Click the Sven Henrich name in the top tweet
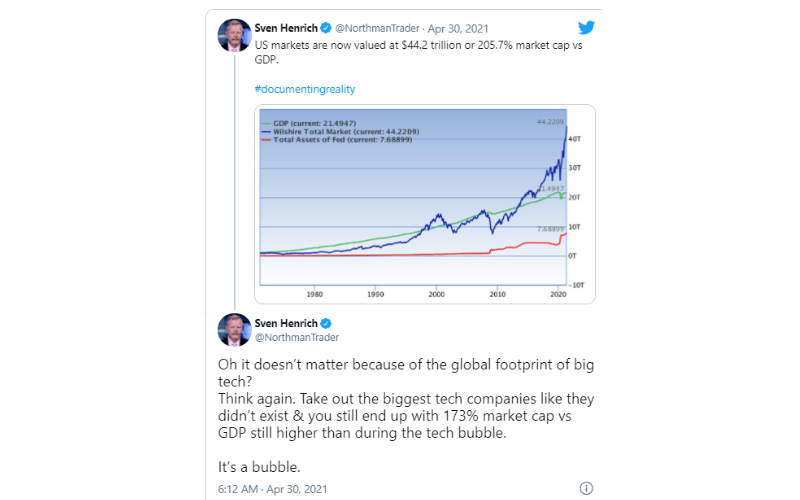This screenshot has height=500, width=800. pyautogui.click(x=286, y=28)
